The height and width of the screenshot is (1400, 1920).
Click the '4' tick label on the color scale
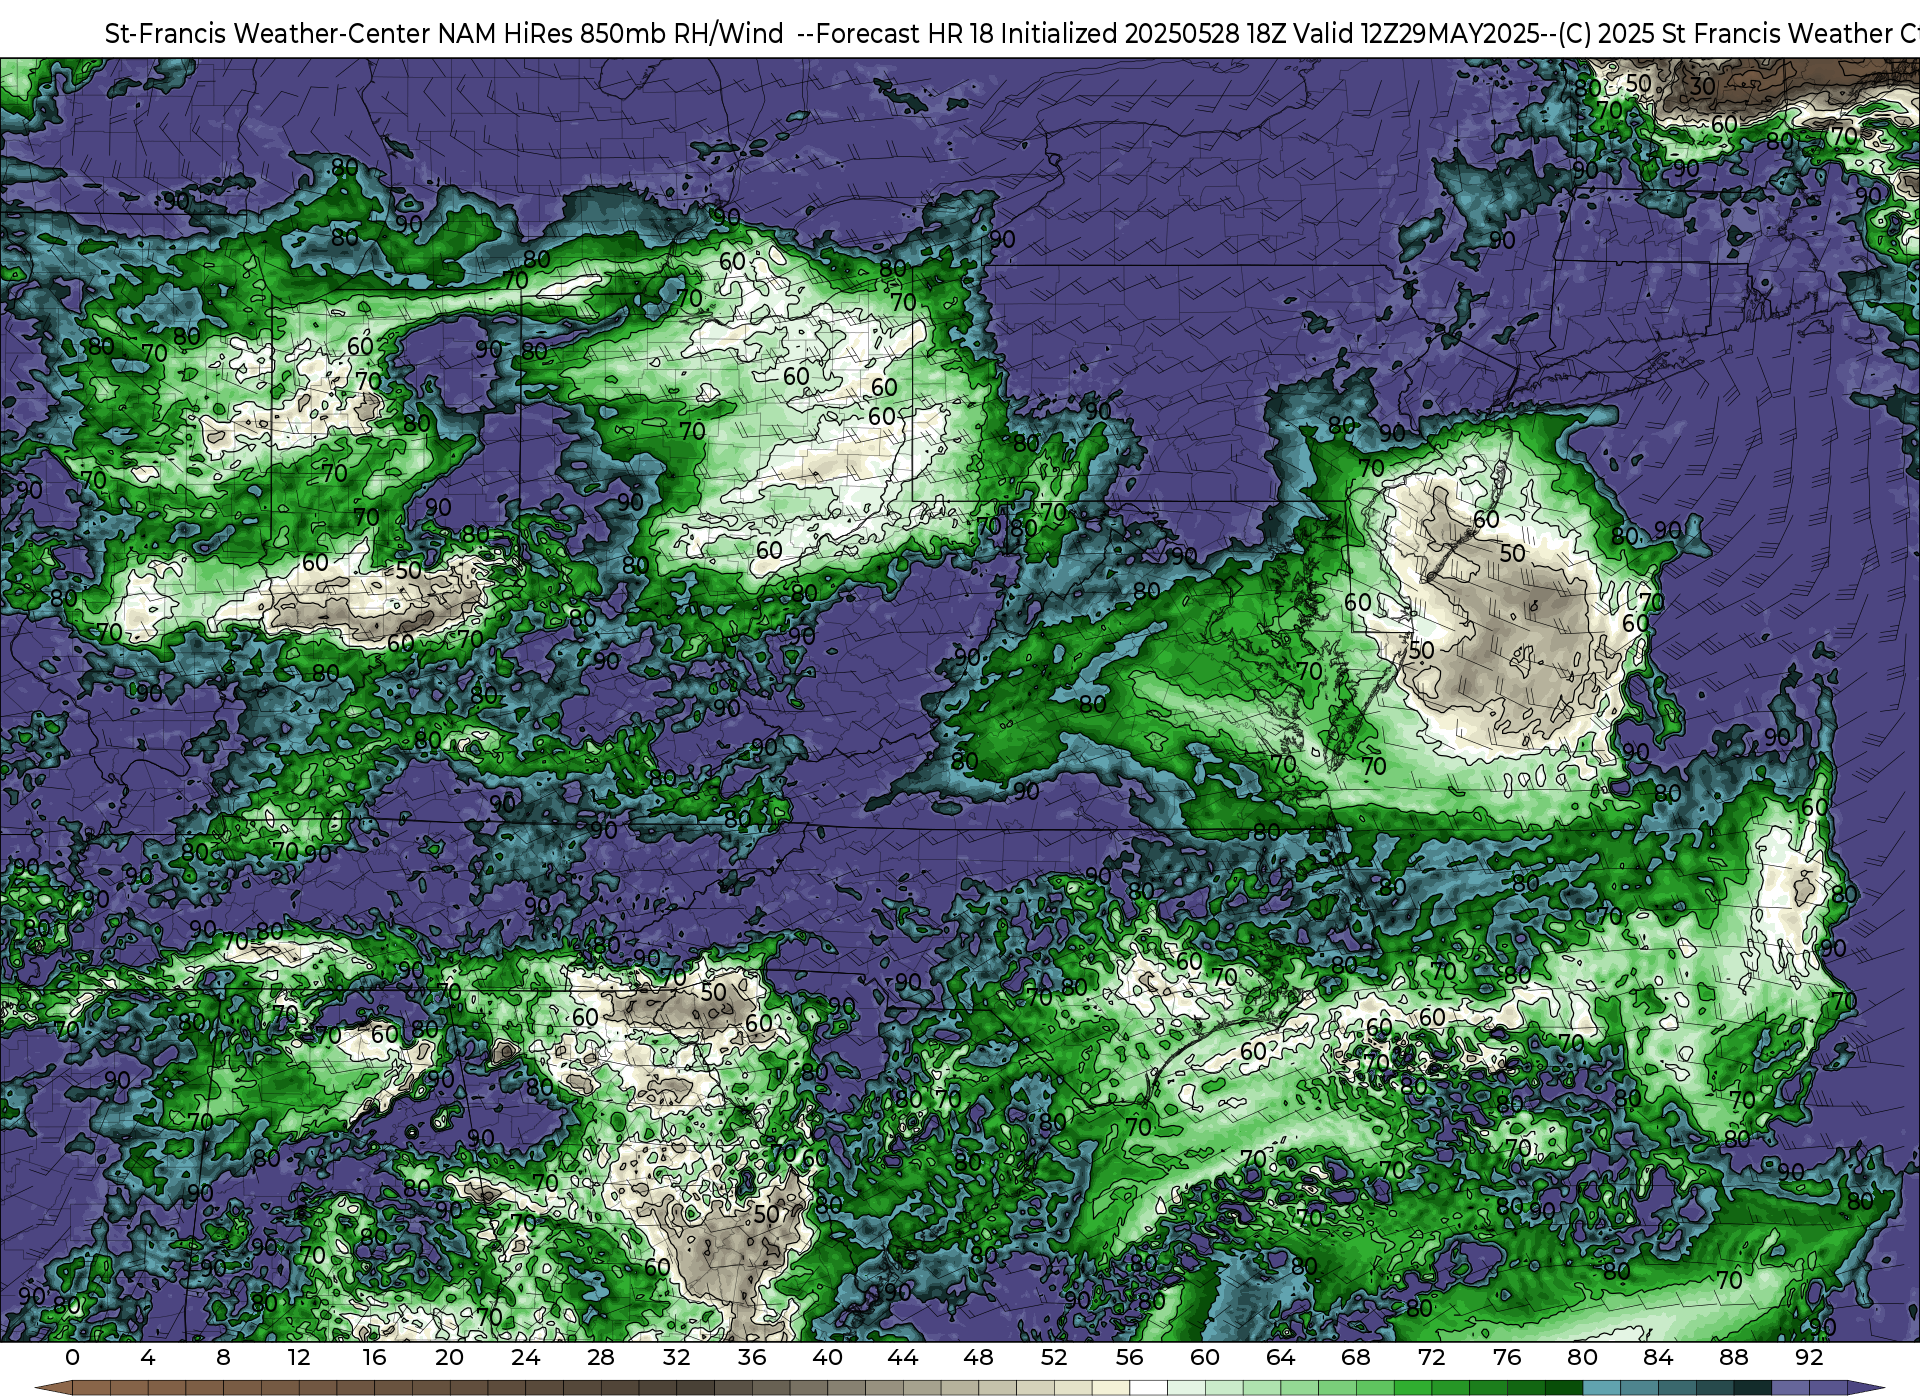click(148, 1358)
